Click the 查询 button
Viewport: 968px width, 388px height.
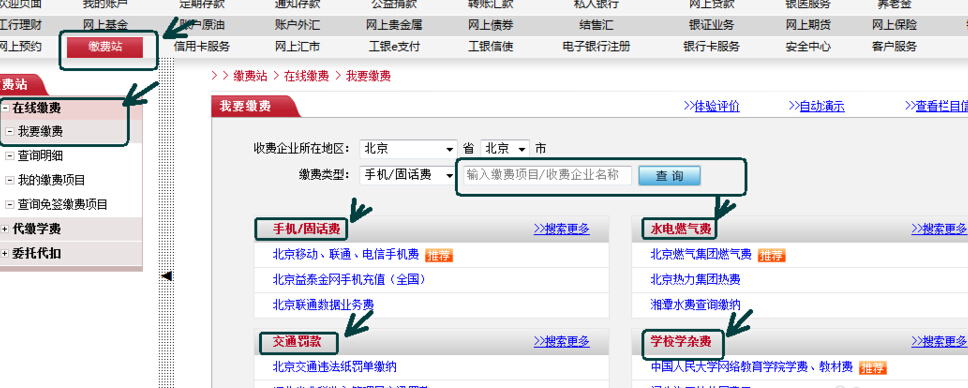point(669,175)
